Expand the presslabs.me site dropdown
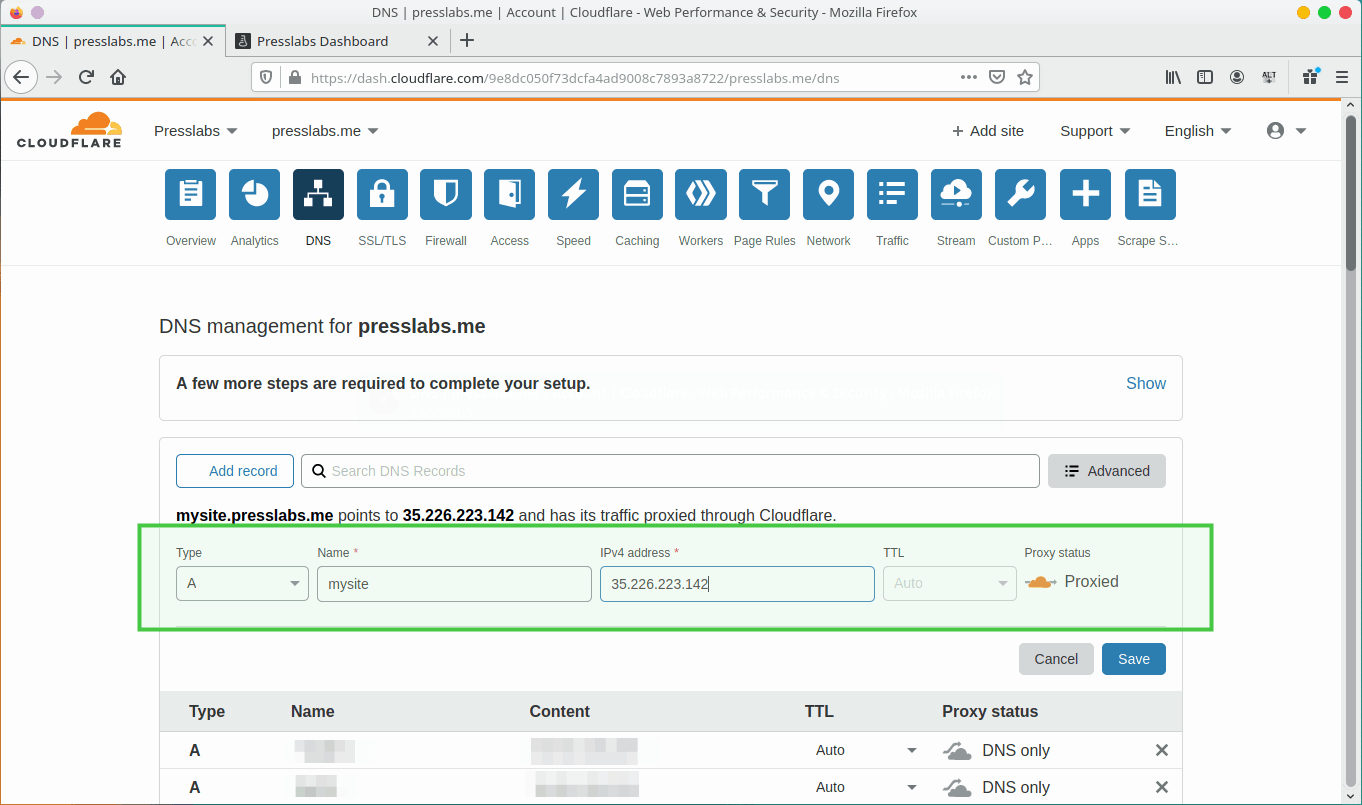Image resolution: width=1362 pixels, height=805 pixels. point(325,131)
